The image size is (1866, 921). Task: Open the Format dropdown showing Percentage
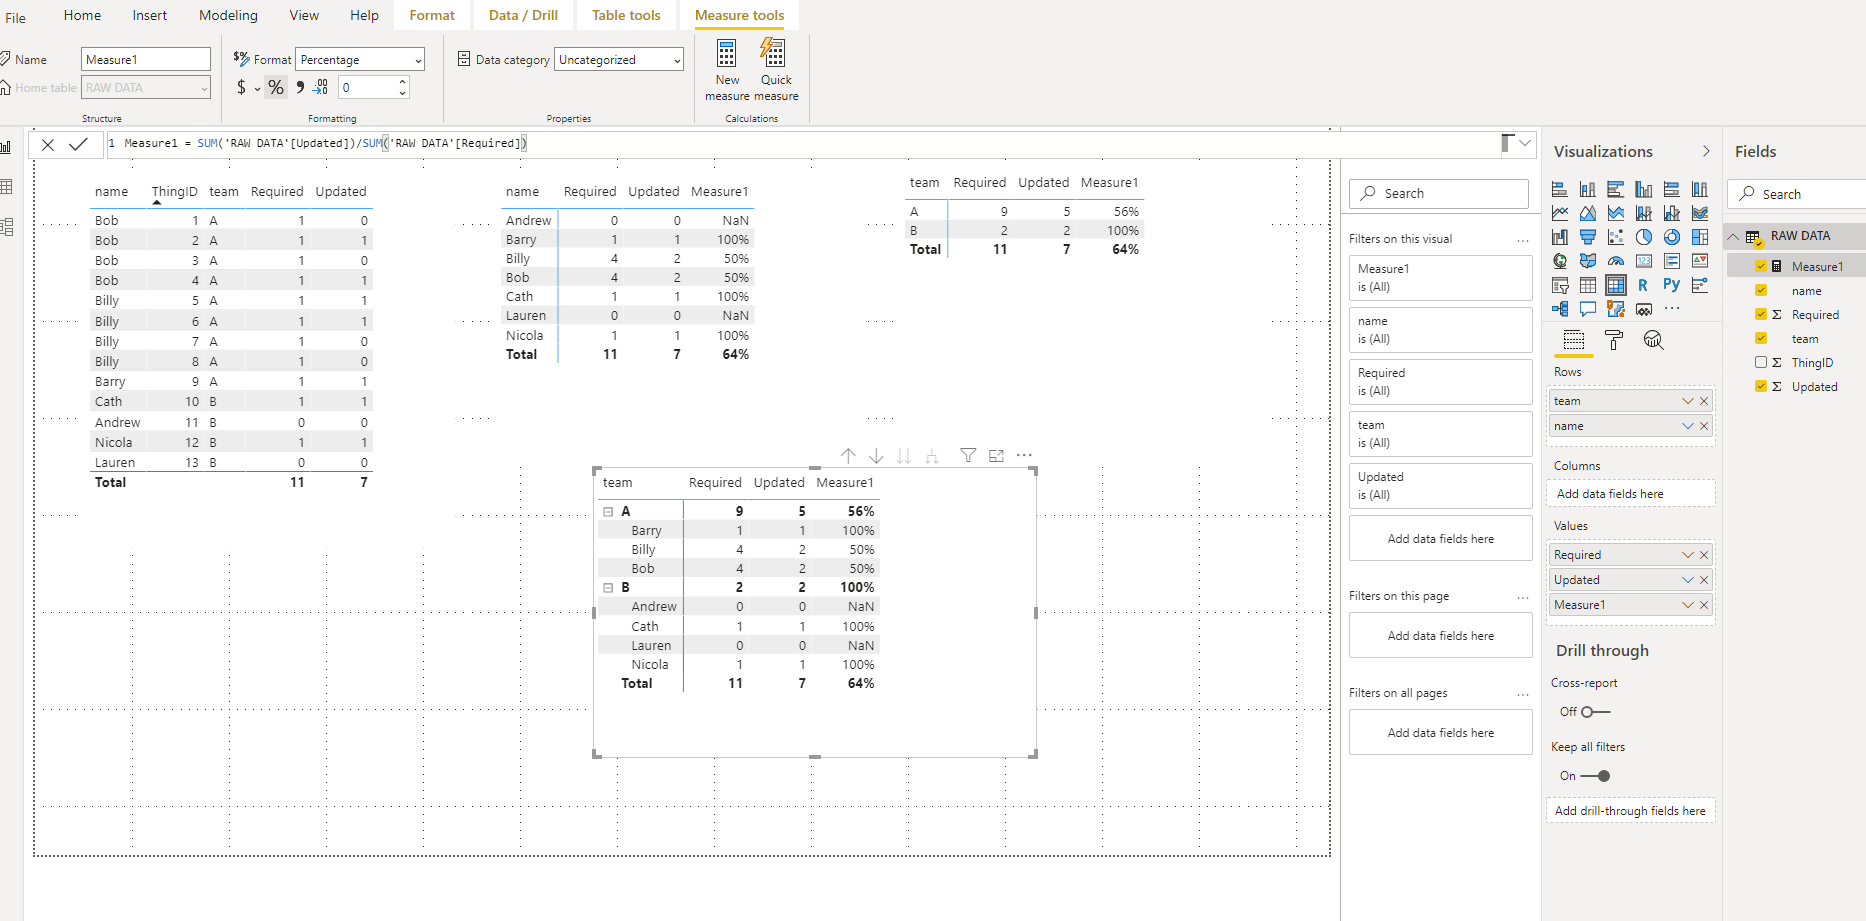(x=360, y=60)
